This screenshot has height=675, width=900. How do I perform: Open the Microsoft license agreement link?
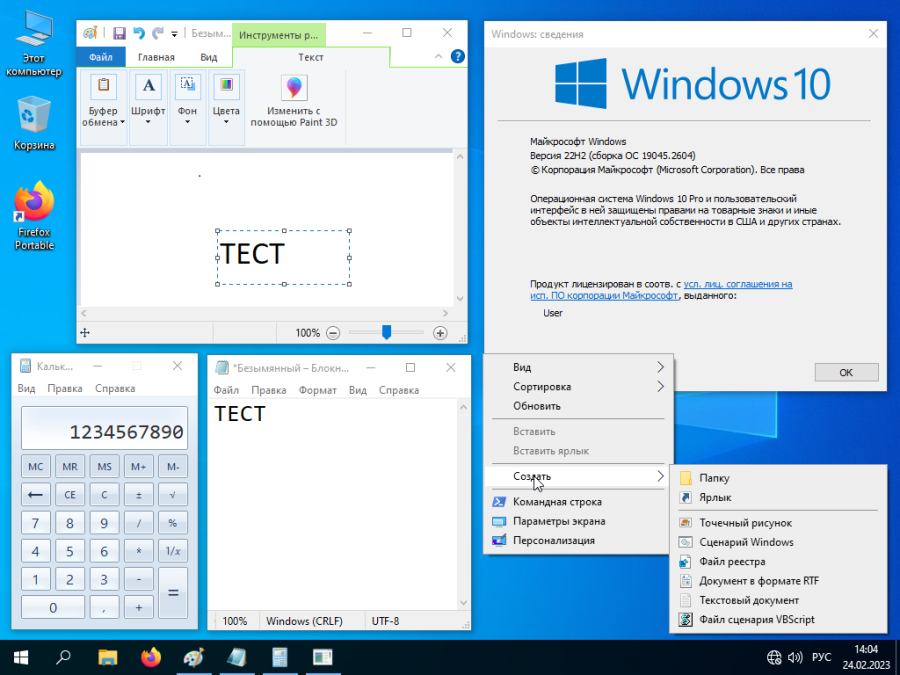pyautogui.click(x=661, y=290)
